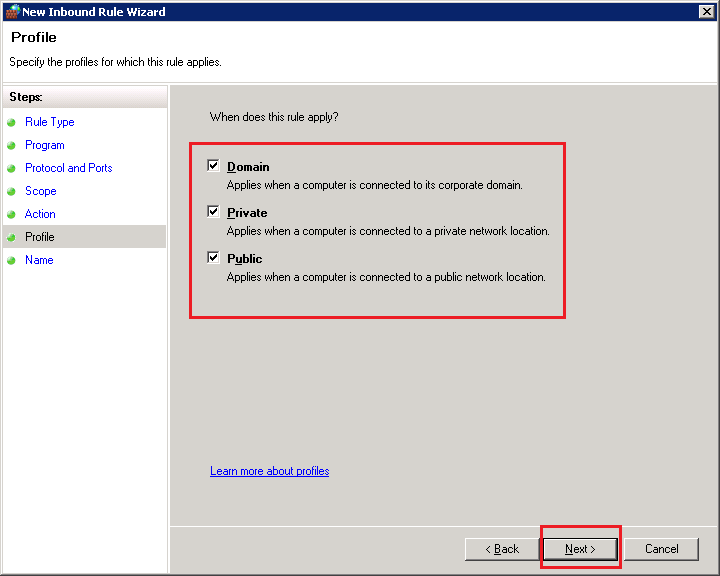Click green bullet beside Rule Type
This screenshot has width=720, height=576.
point(11,123)
